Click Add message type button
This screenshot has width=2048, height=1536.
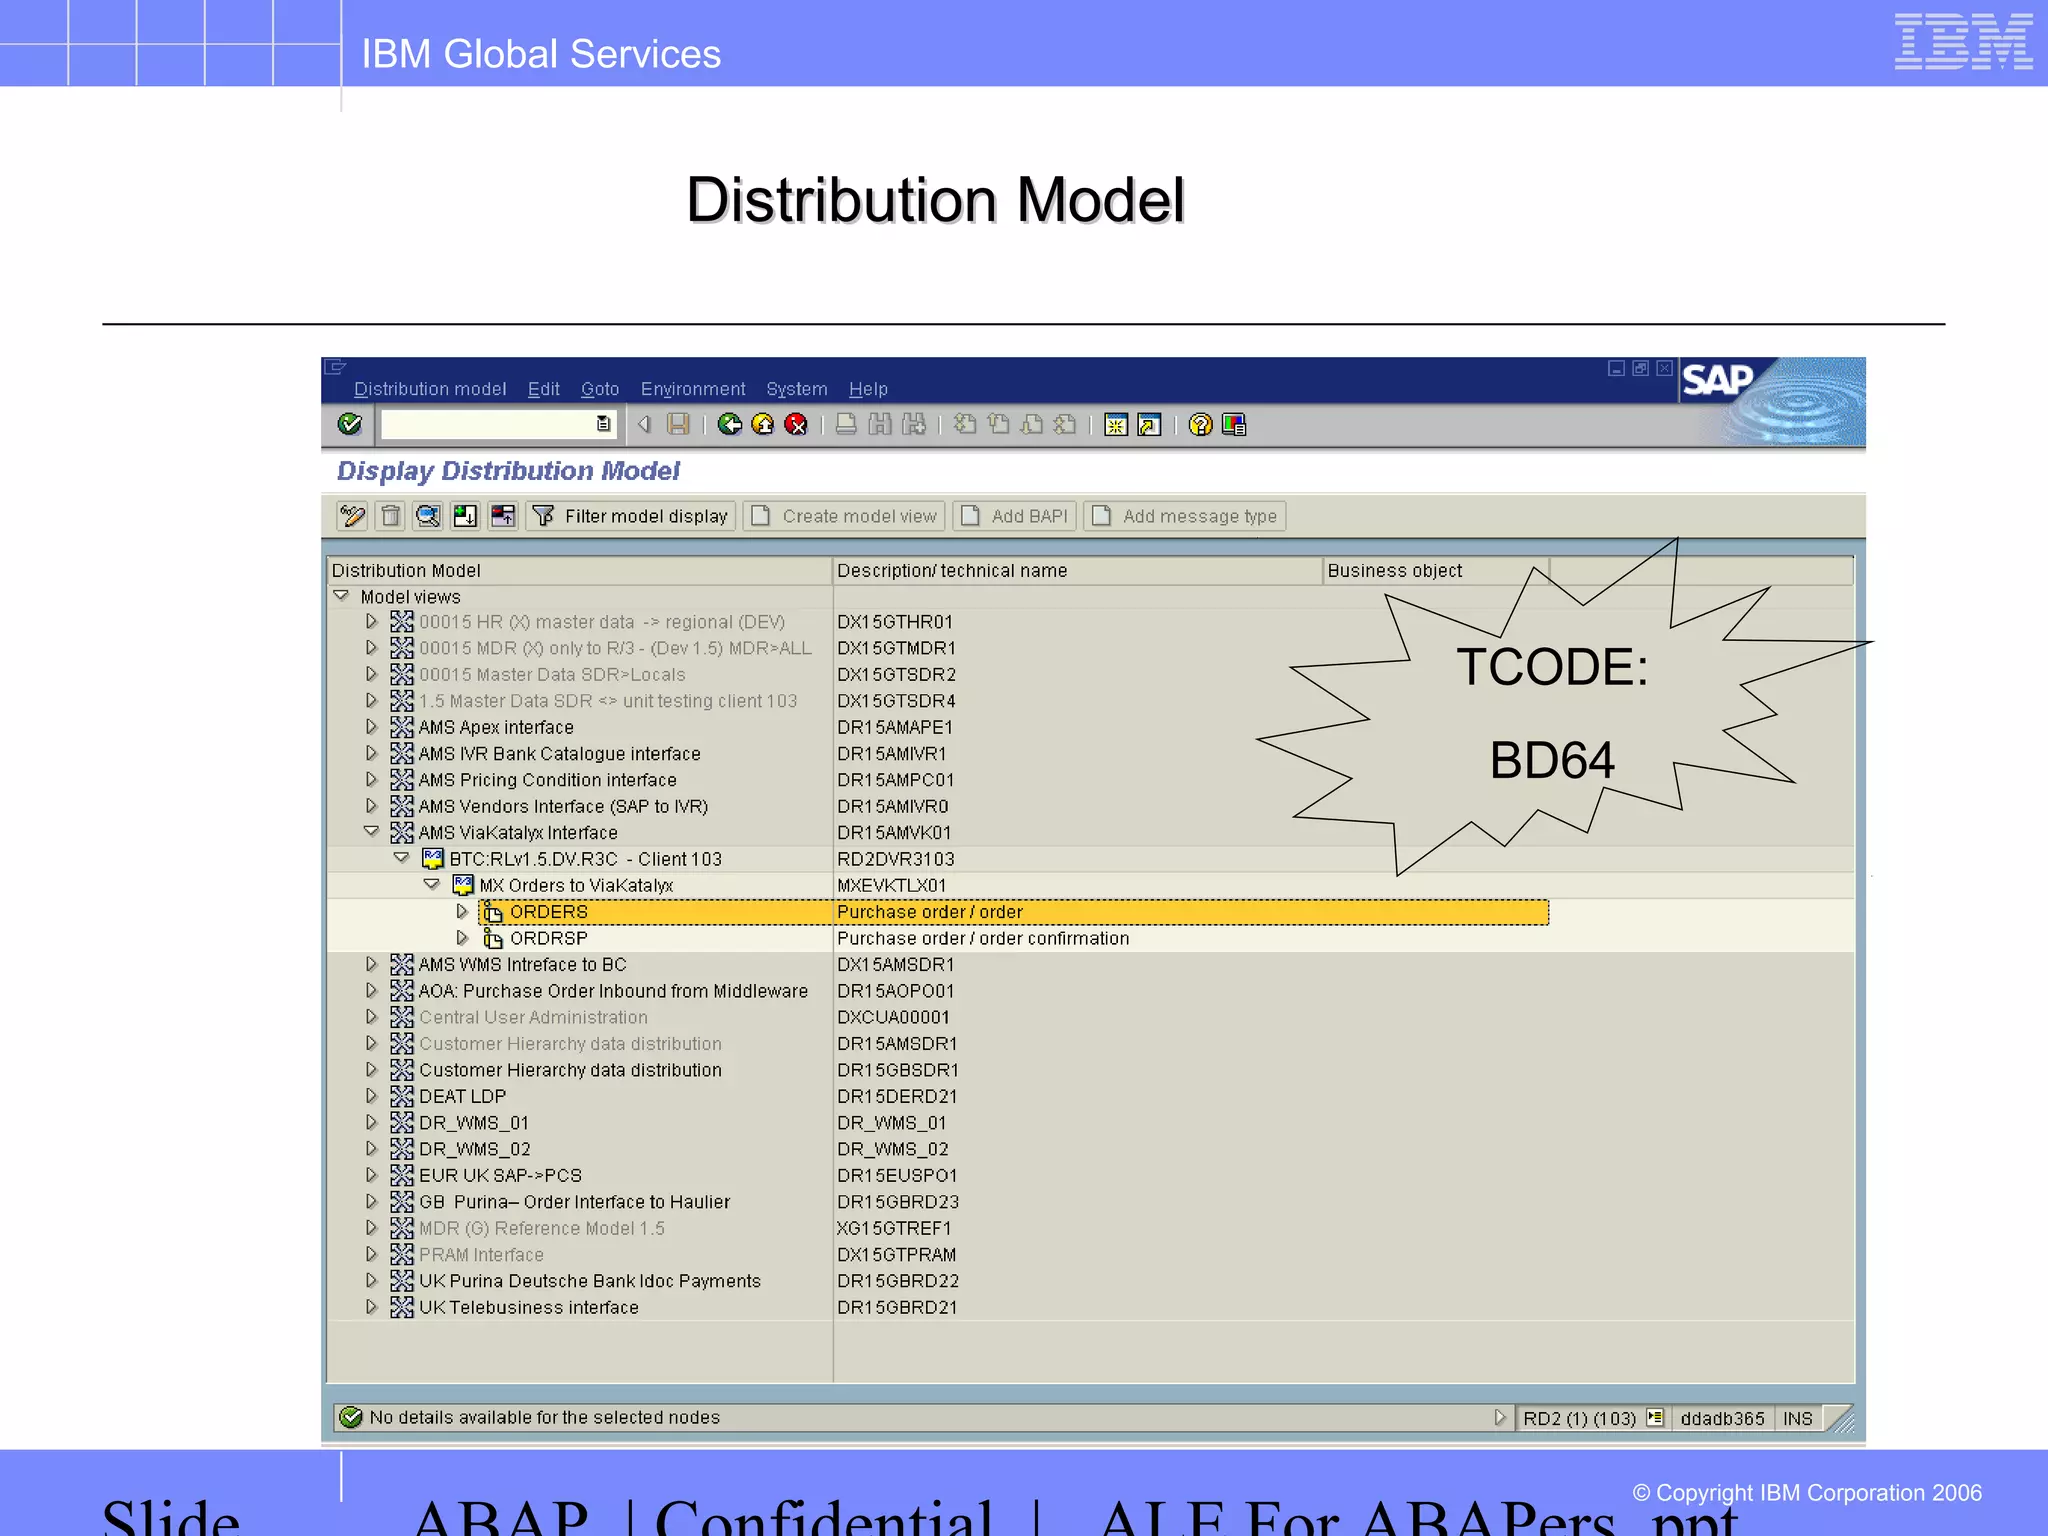click(1185, 516)
